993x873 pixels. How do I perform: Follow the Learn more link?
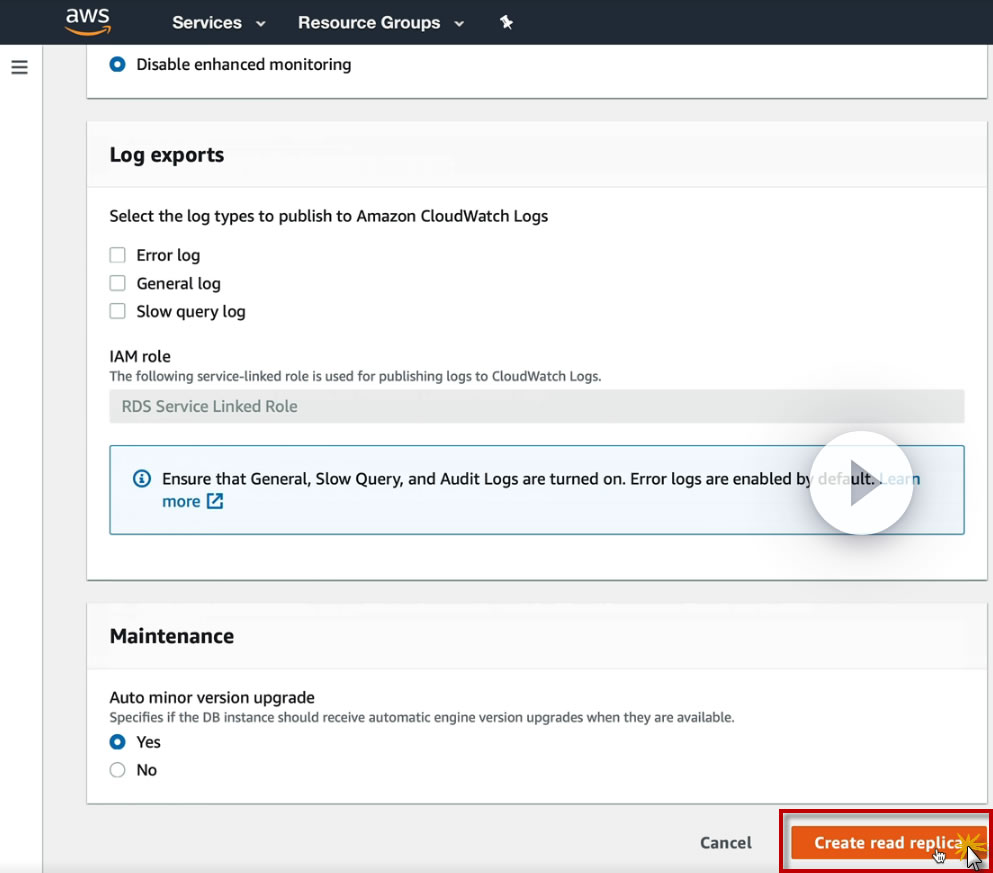181,502
